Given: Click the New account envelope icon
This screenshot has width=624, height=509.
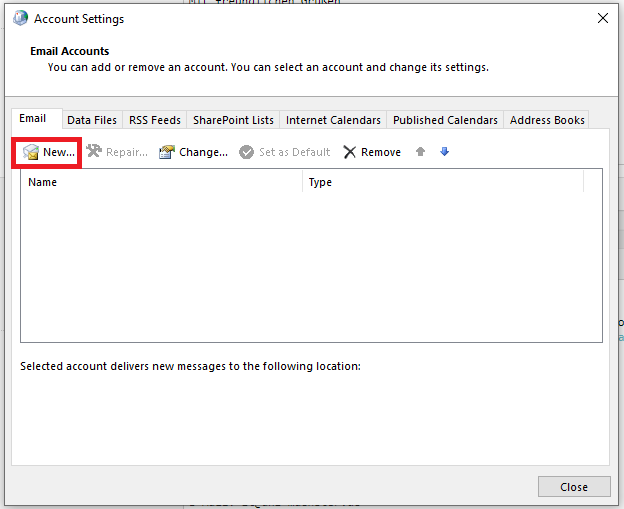Looking at the screenshot, I should [x=30, y=152].
